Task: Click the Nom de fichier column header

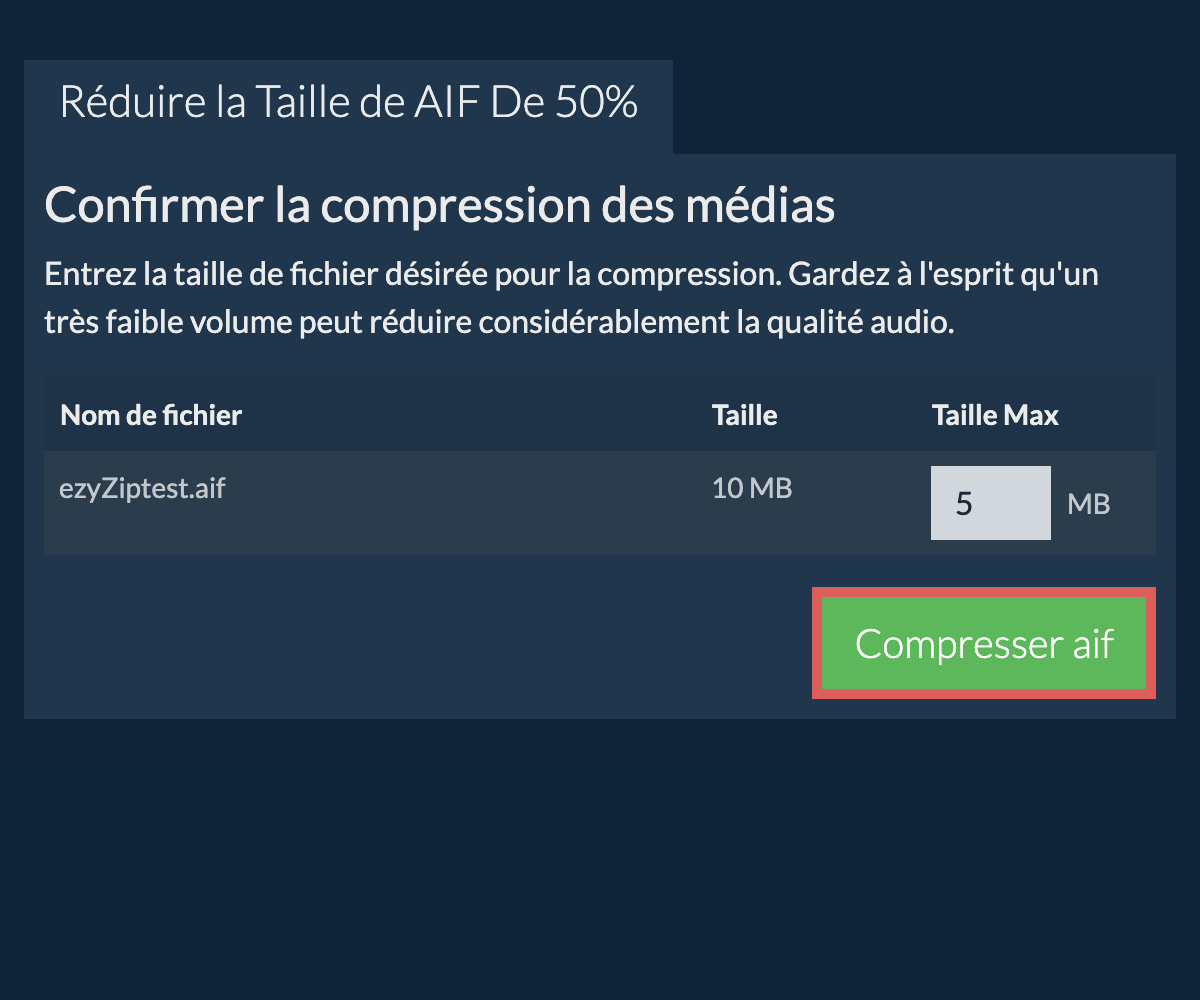Action: point(151,415)
